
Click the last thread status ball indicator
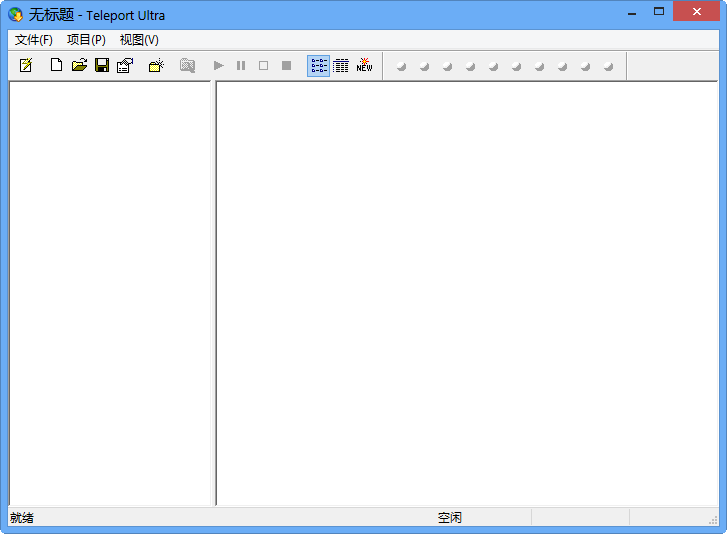[609, 67]
